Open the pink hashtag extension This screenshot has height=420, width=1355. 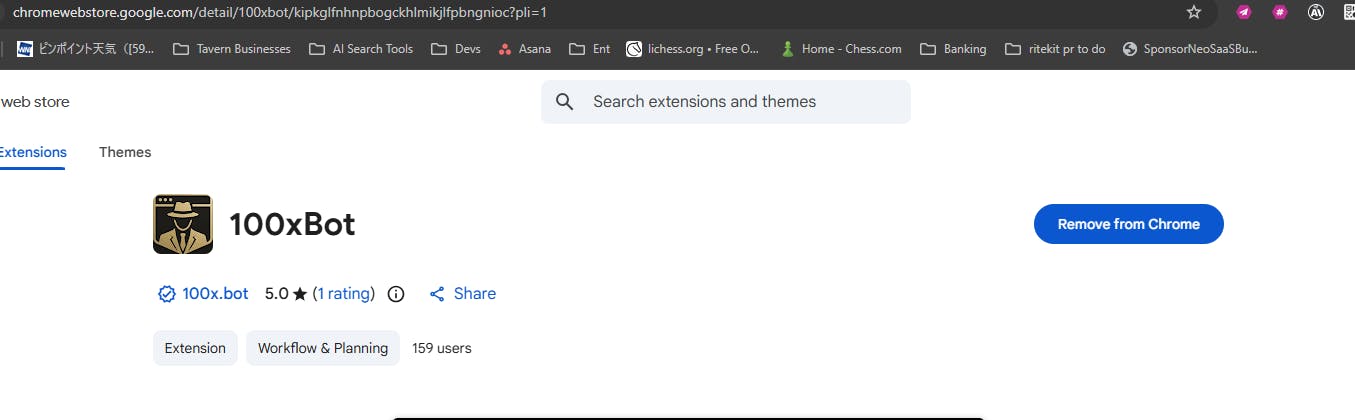pyautogui.click(x=1280, y=12)
